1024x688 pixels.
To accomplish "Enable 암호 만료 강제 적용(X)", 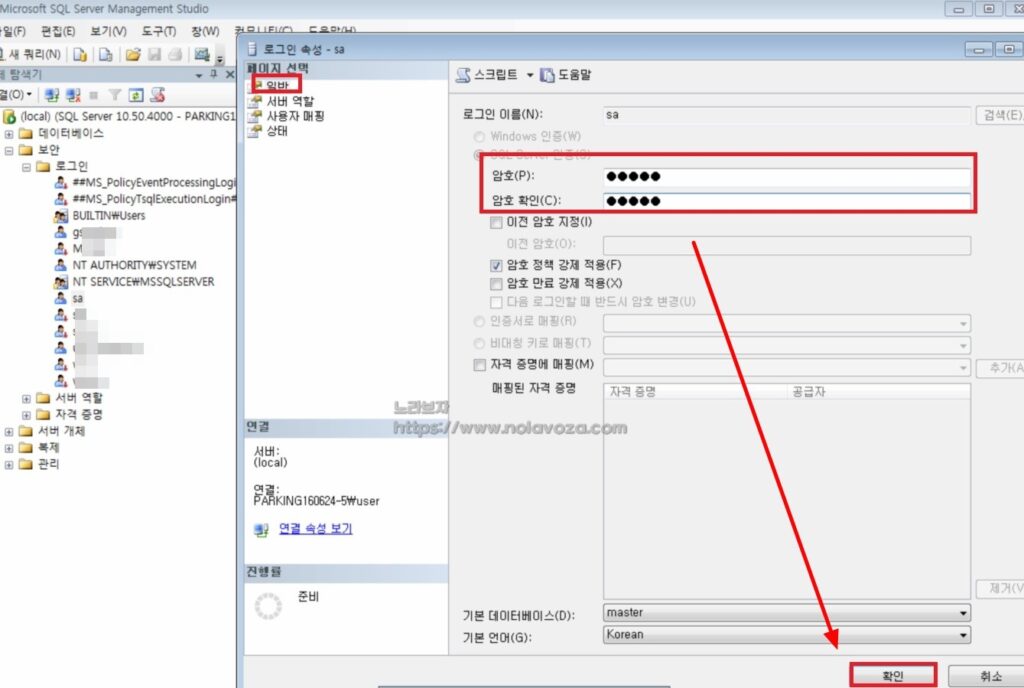I will 496,284.
